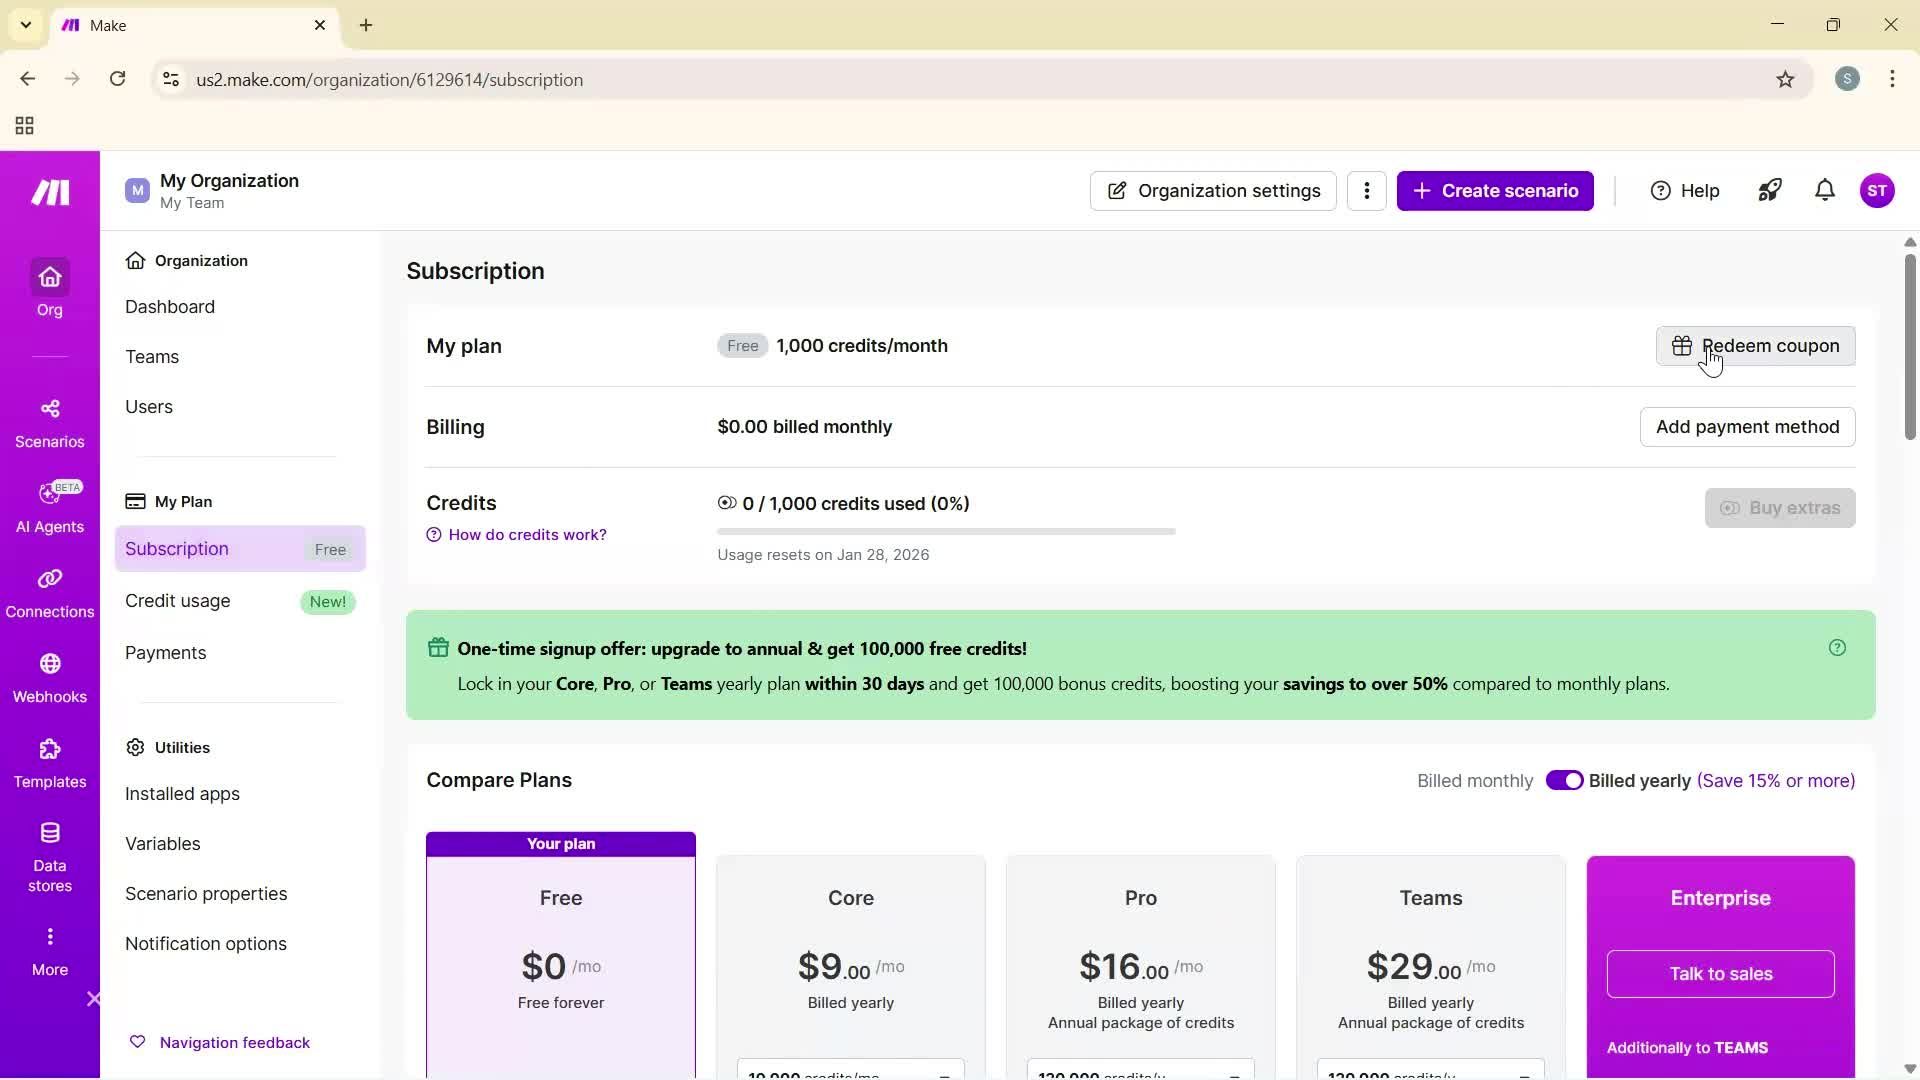Click the rocket icon next to Help
Image resolution: width=1920 pixels, height=1080 pixels.
(1770, 190)
